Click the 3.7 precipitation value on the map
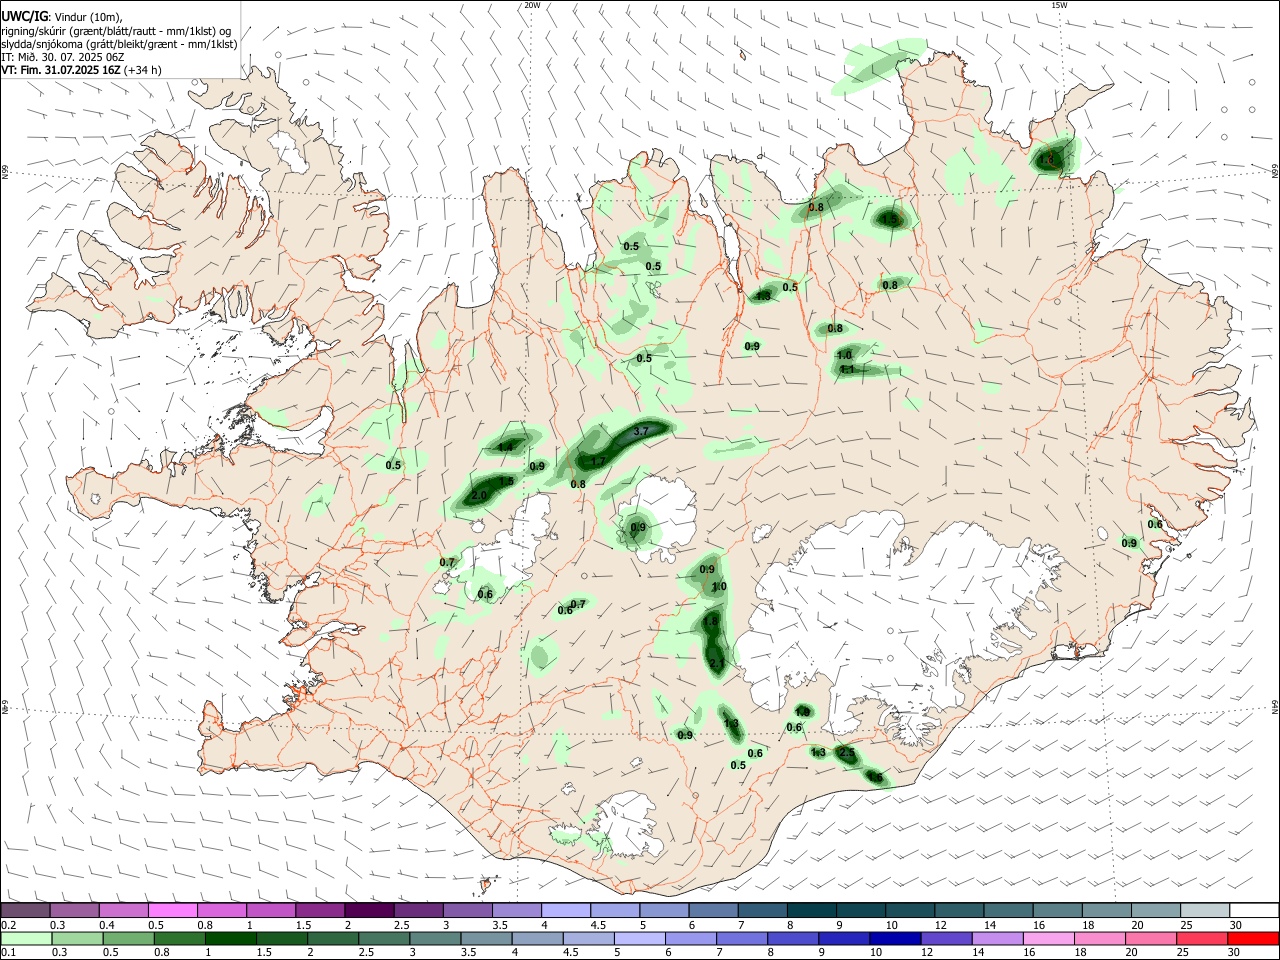Image resolution: width=1280 pixels, height=960 pixels. pyautogui.click(x=642, y=431)
